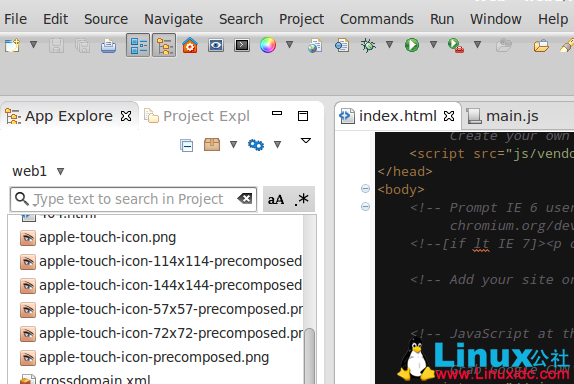This screenshot has width=574, height=384.
Task: Start the Debug bug icon
Action: coord(368,45)
